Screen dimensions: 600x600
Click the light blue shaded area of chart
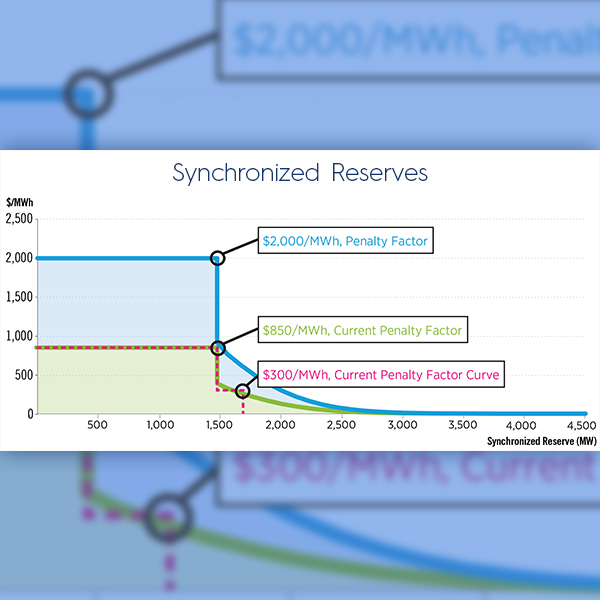[120, 300]
